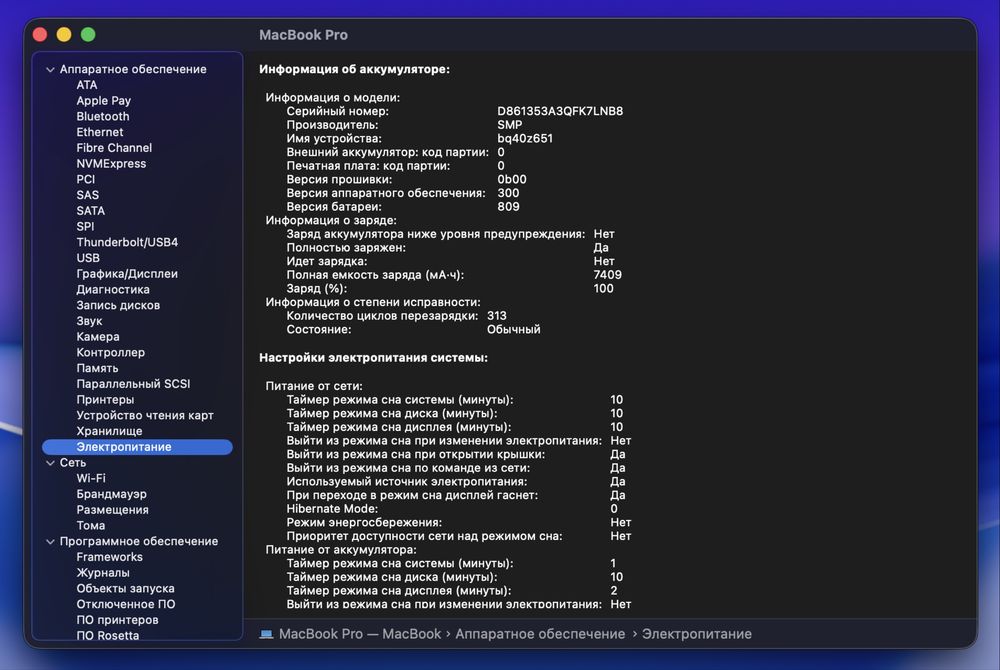The width and height of the screenshot is (1000, 670).
Task: Click Аппаратное обеспечение breadcrumb in path bar
Action: tap(540, 634)
